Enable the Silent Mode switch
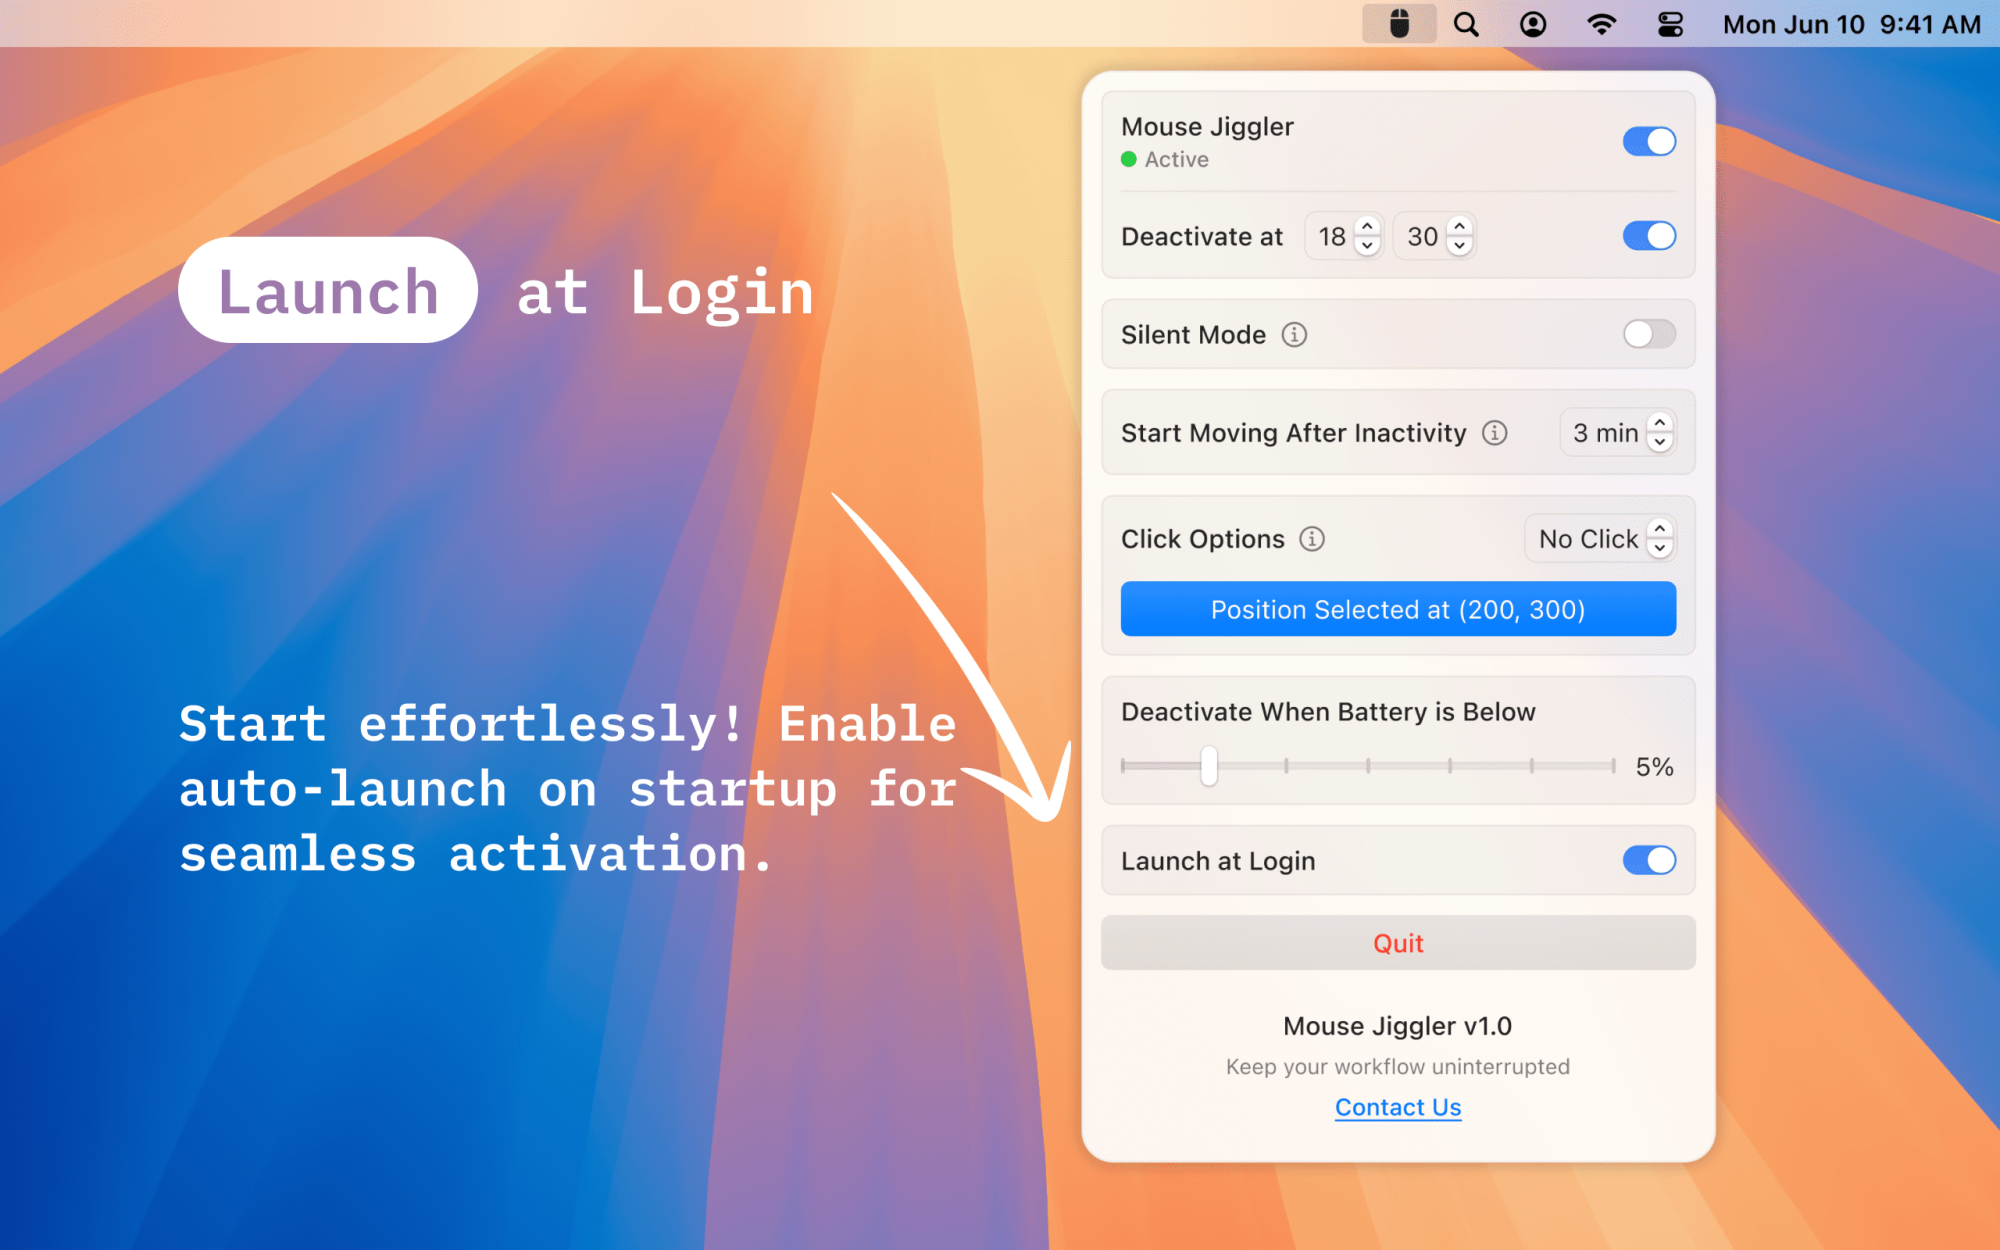The height and width of the screenshot is (1250, 2000). coord(1648,334)
